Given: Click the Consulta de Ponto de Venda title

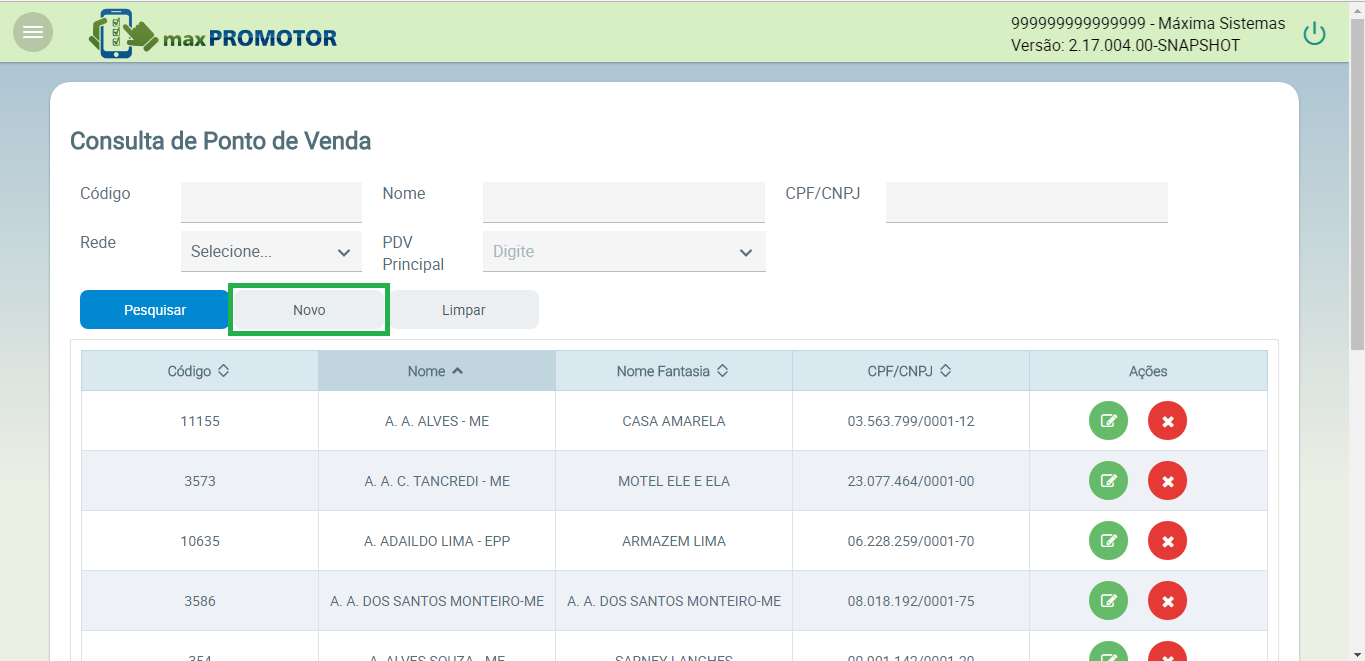Looking at the screenshot, I should (x=221, y=141).
